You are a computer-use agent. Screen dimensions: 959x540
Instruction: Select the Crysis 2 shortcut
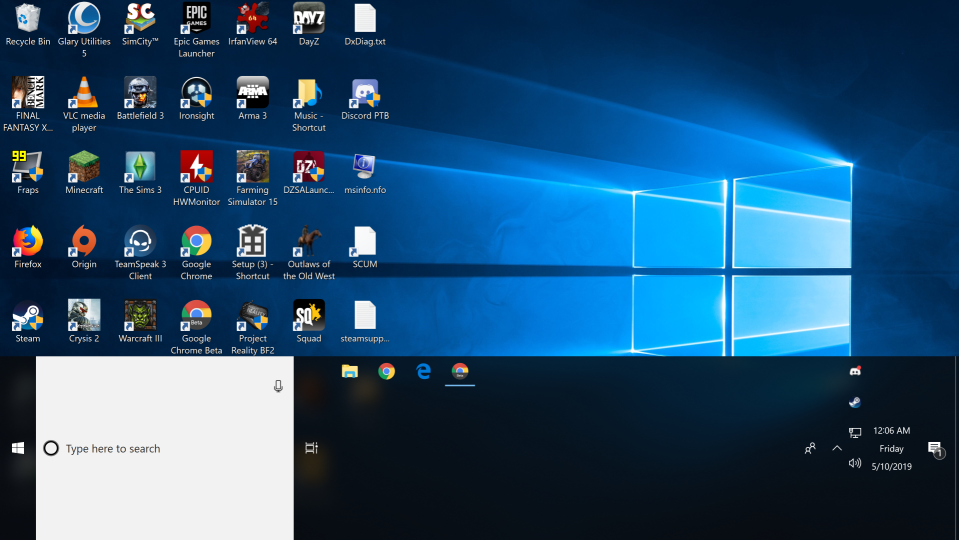click(84, 321)
